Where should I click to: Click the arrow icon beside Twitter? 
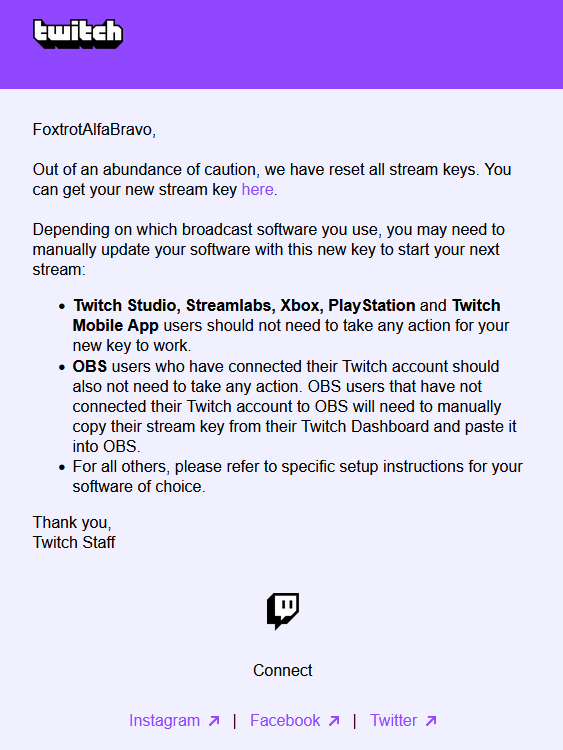431,721
